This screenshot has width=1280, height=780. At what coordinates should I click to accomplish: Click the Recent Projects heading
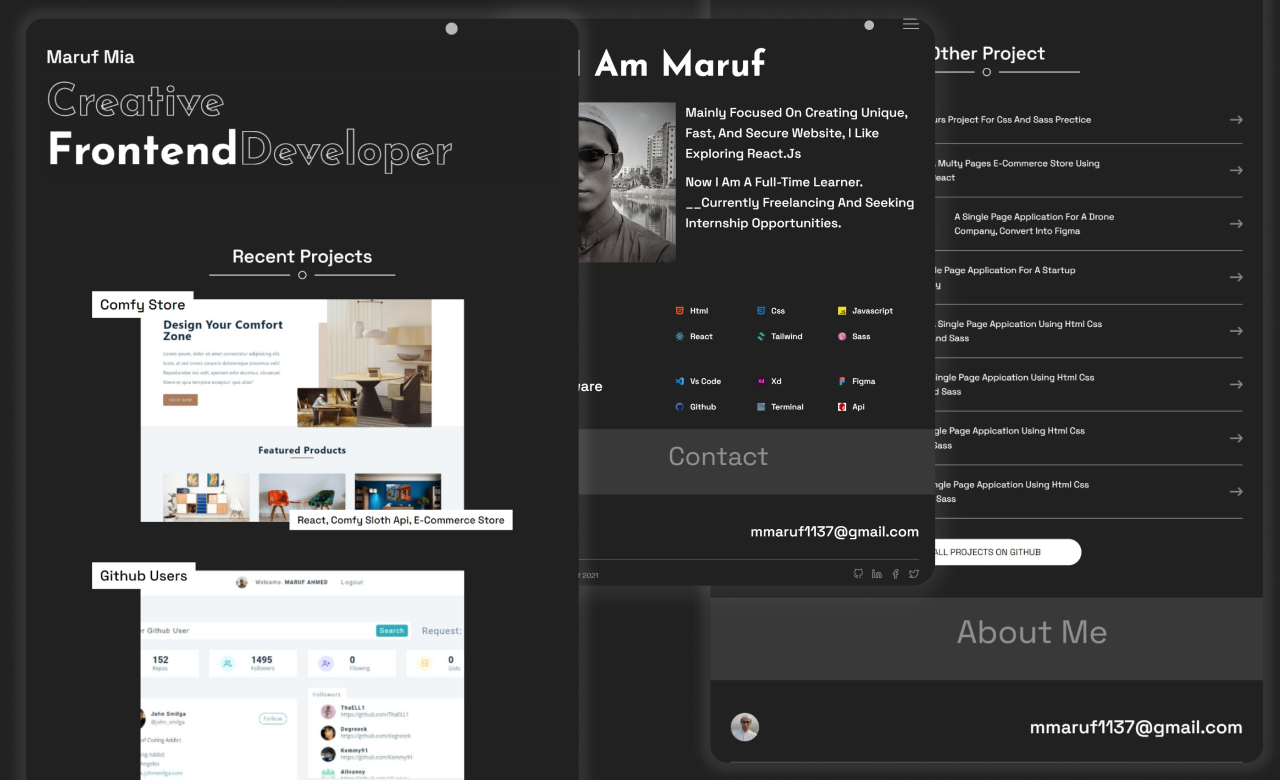(x=302, y=257)
